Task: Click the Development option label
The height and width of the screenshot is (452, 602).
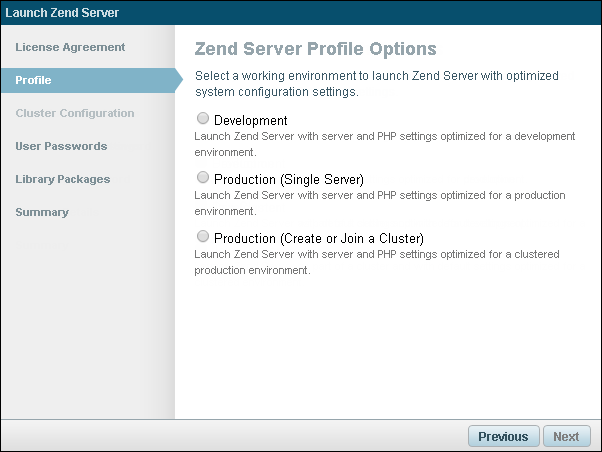Action: pos(251,121)
